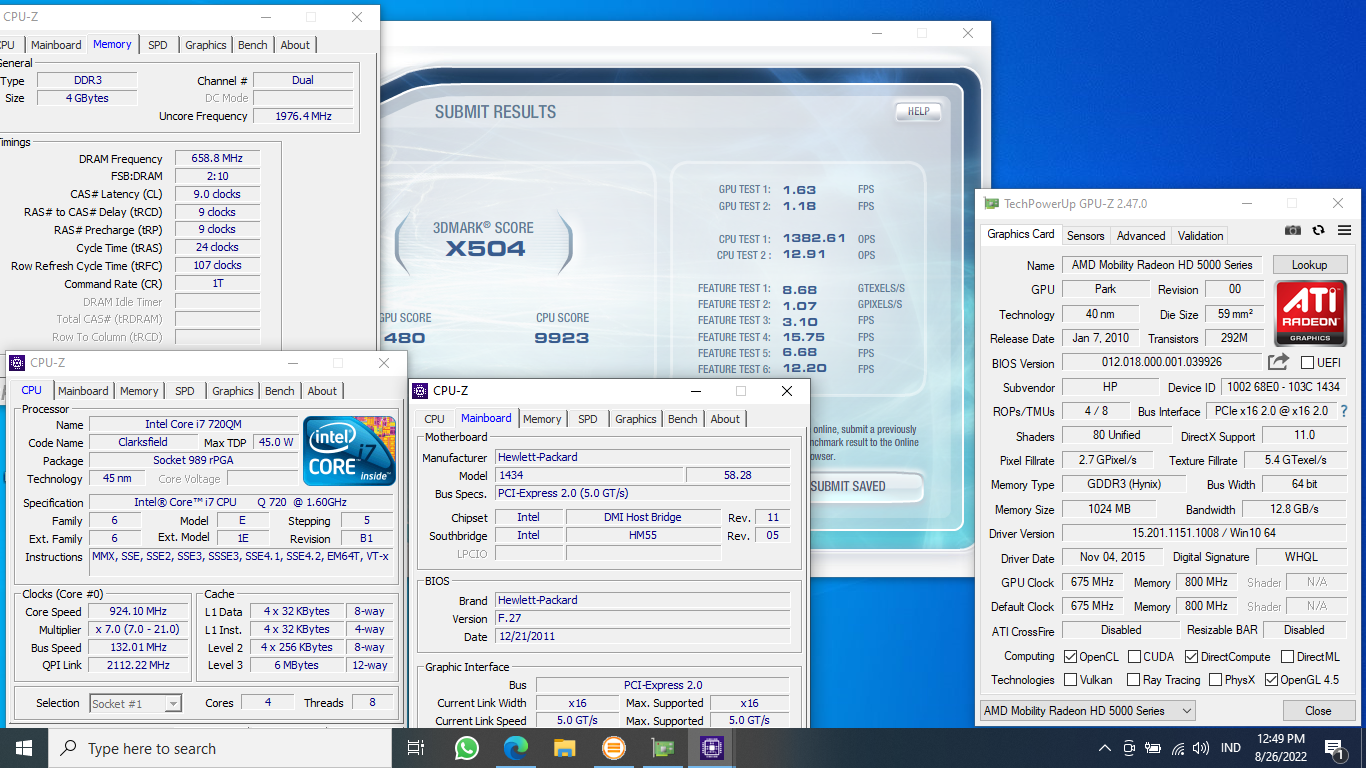This screenshot has height=768, width=1366.
Task: Open SPD tab in CPU-Z DDR3 timings window
Action: coord(158,45)
